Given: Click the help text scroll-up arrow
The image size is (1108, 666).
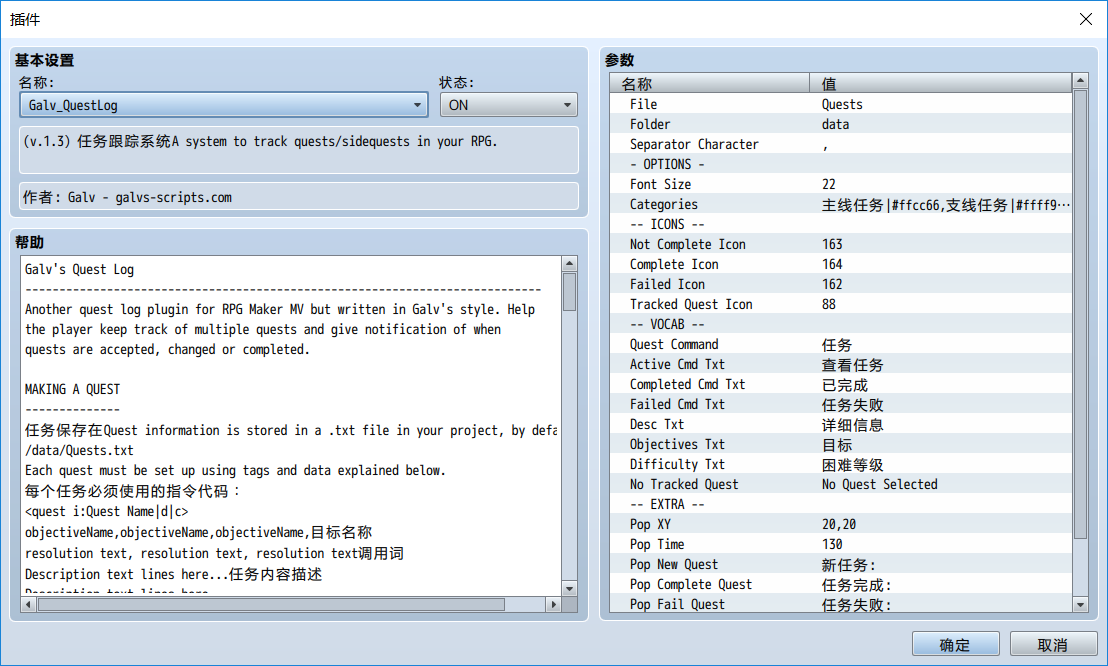Looking at the screenshot, I should pyautogui.click(x=570, y=264).
